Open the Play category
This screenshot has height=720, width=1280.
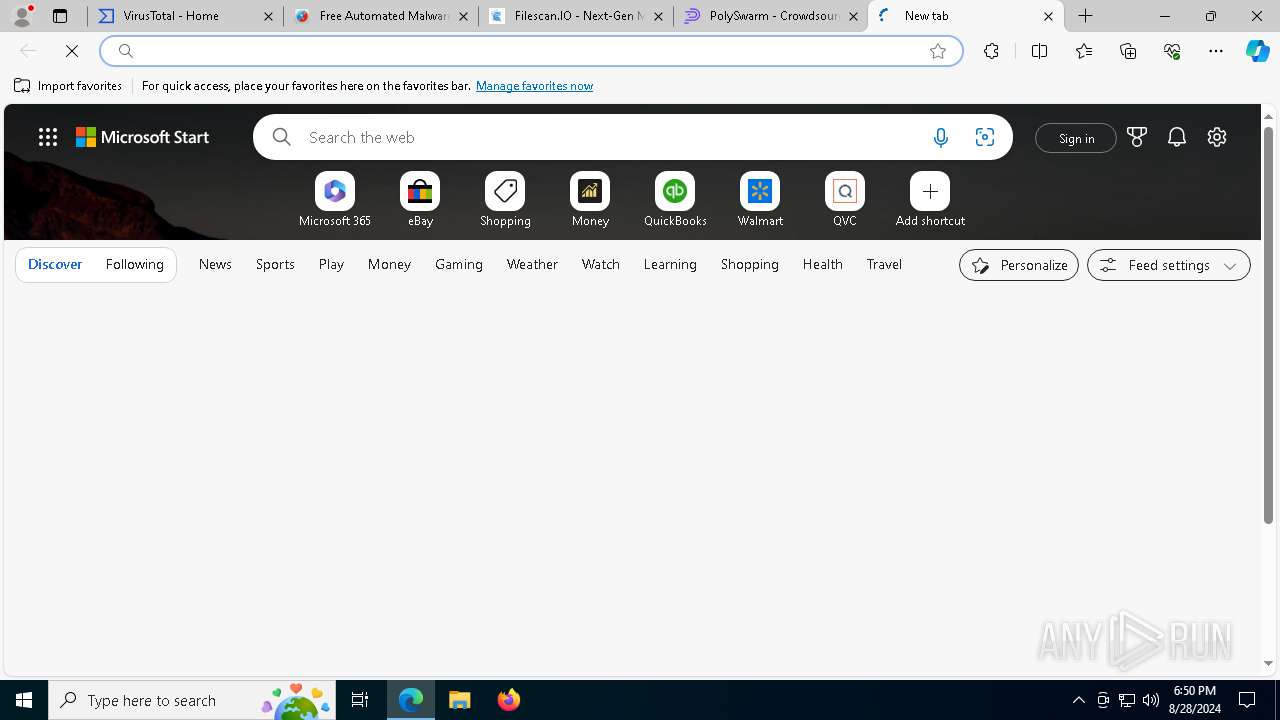(x=331, y=265)
